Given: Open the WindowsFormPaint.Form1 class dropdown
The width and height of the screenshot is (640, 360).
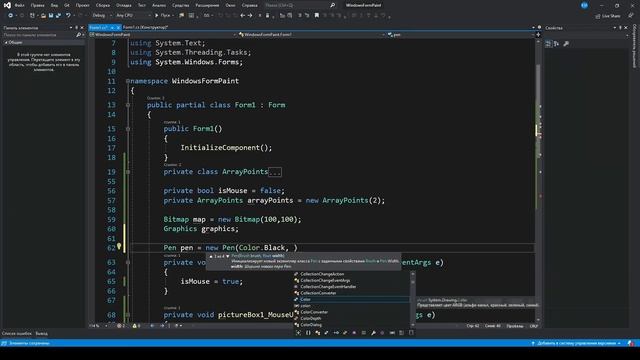Looking at the screenshot, I should pyautogui.click(x=312, y=35).
